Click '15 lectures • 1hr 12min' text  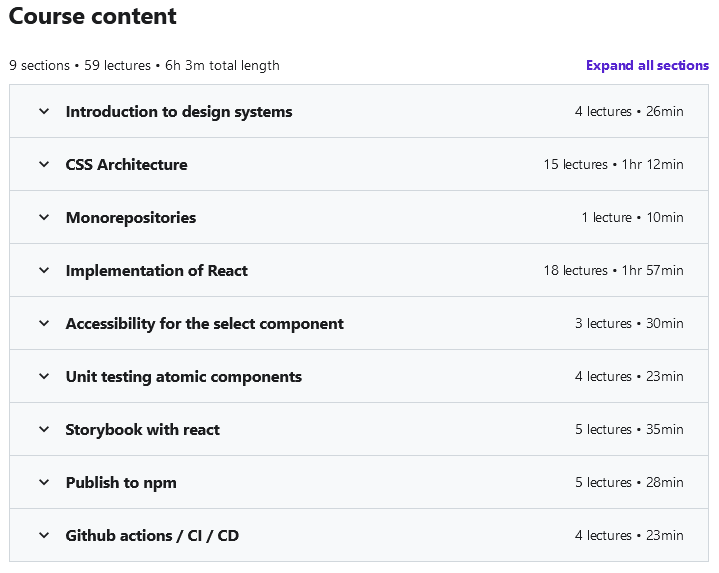614,165
